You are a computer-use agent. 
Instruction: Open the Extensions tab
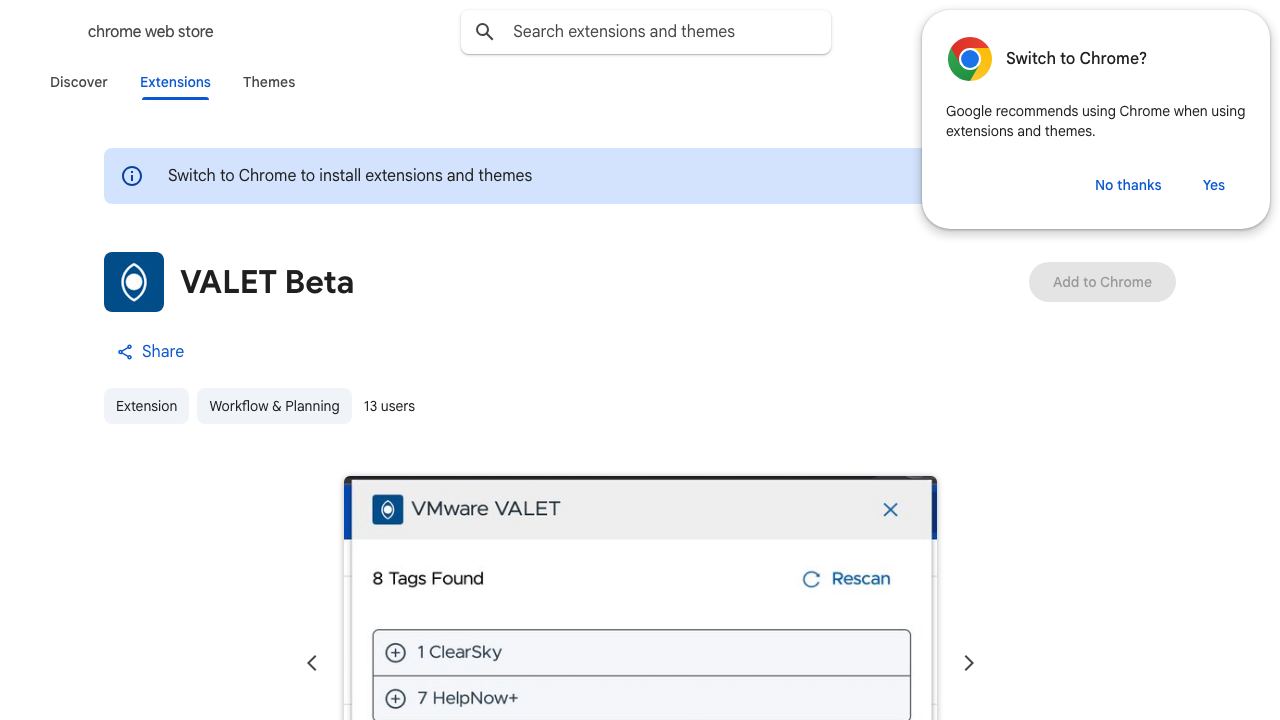tap(175, 82)
